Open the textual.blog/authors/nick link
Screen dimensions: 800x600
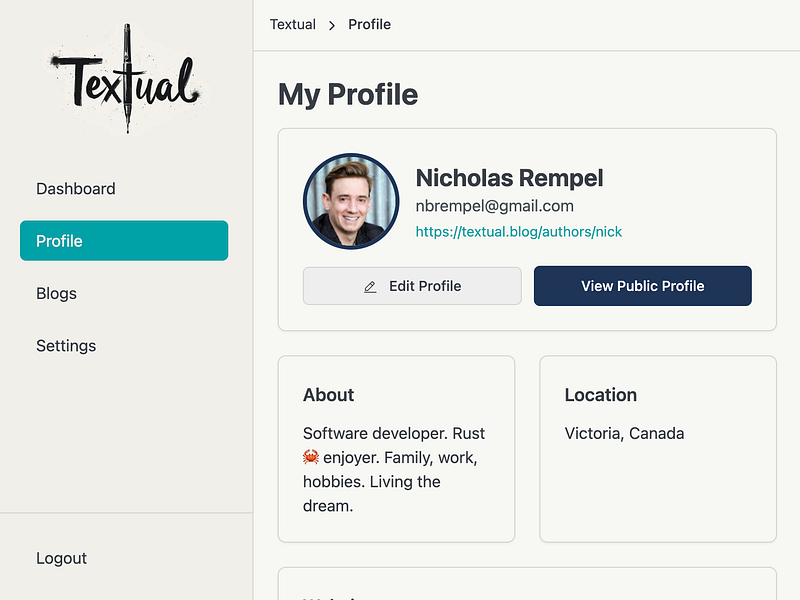tap(519, 232)
